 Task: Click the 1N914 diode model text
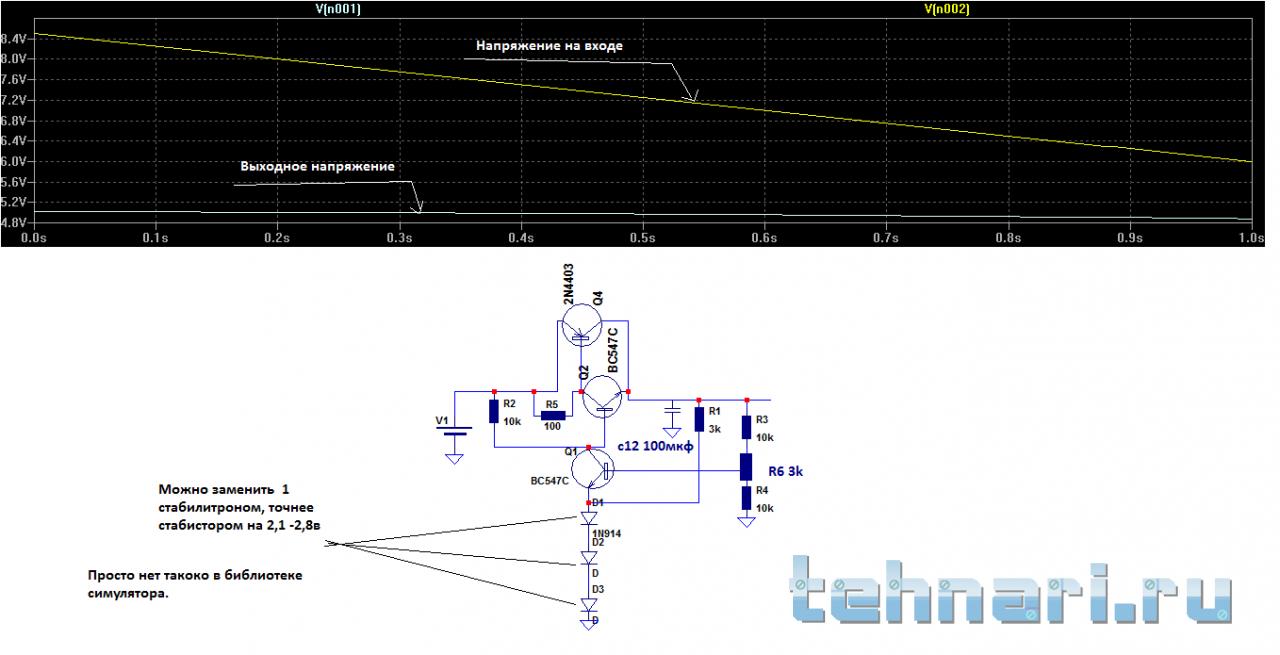point(607,534)
